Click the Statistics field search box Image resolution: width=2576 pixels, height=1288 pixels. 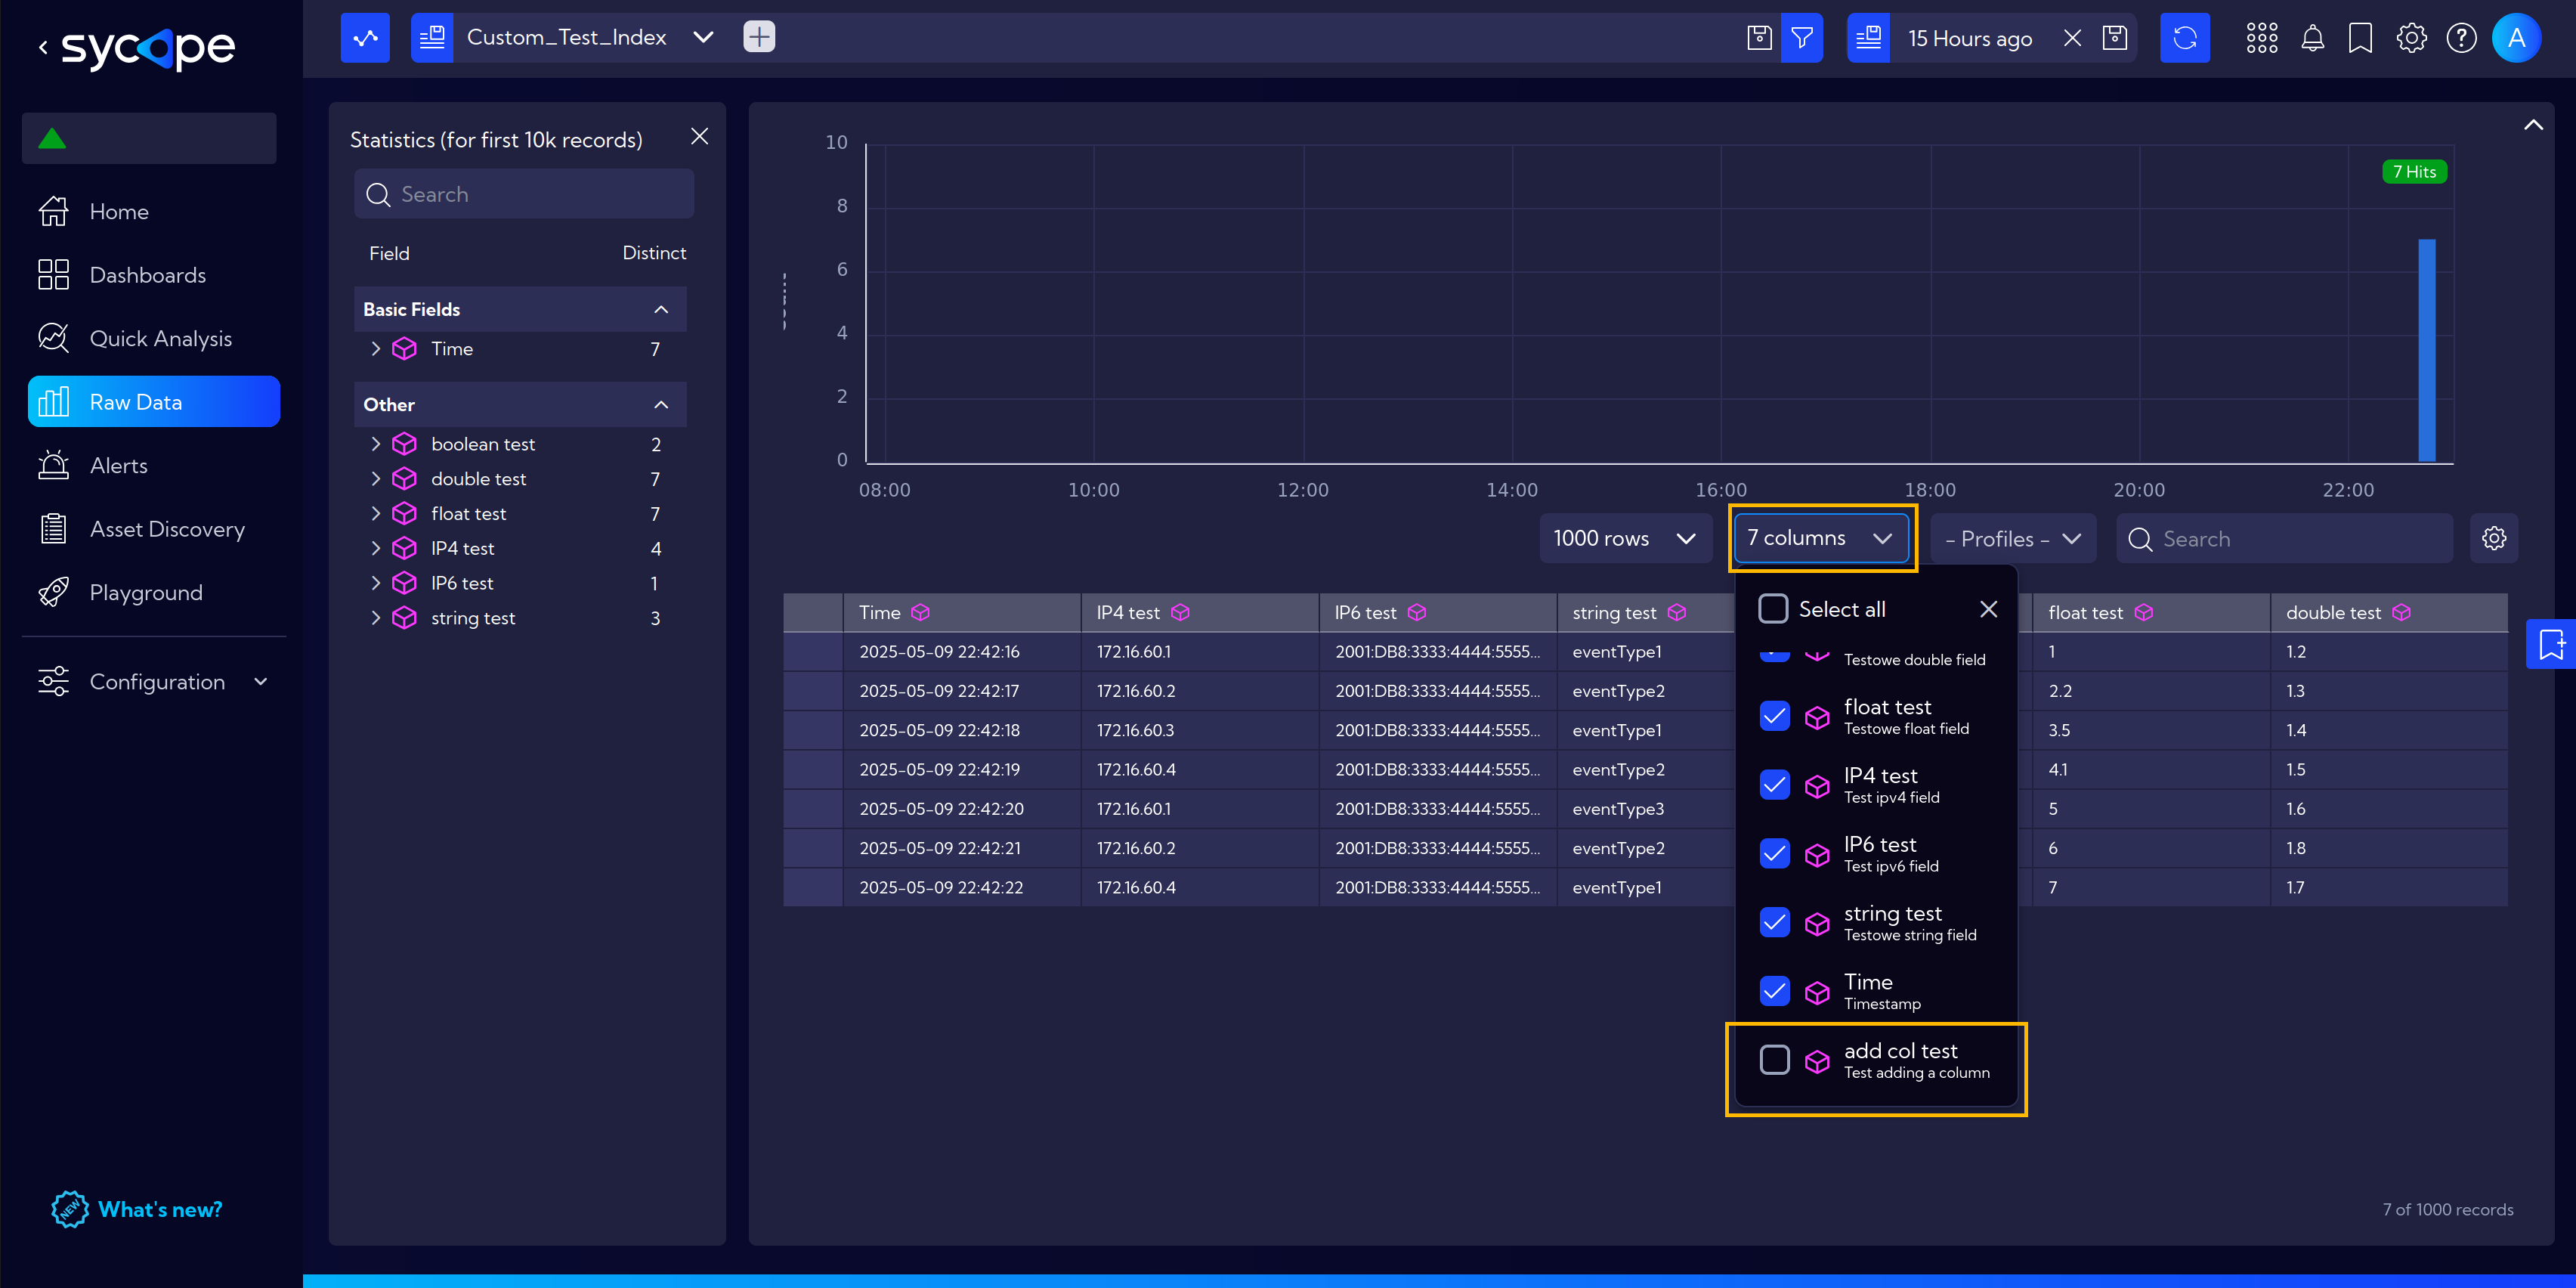(524, 194)
